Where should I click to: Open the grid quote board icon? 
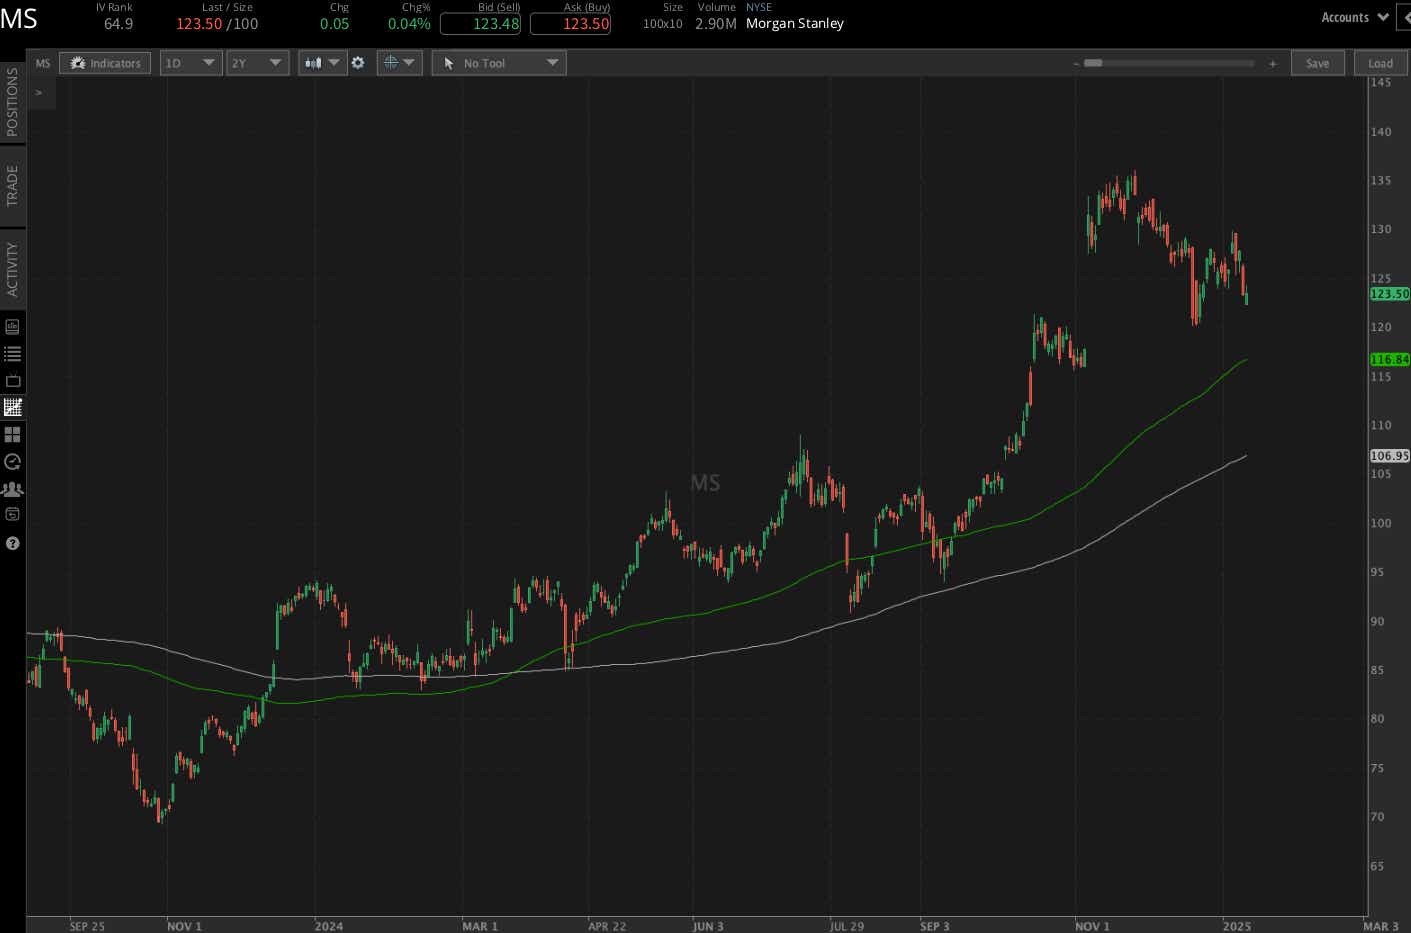(x=13, y=434)
